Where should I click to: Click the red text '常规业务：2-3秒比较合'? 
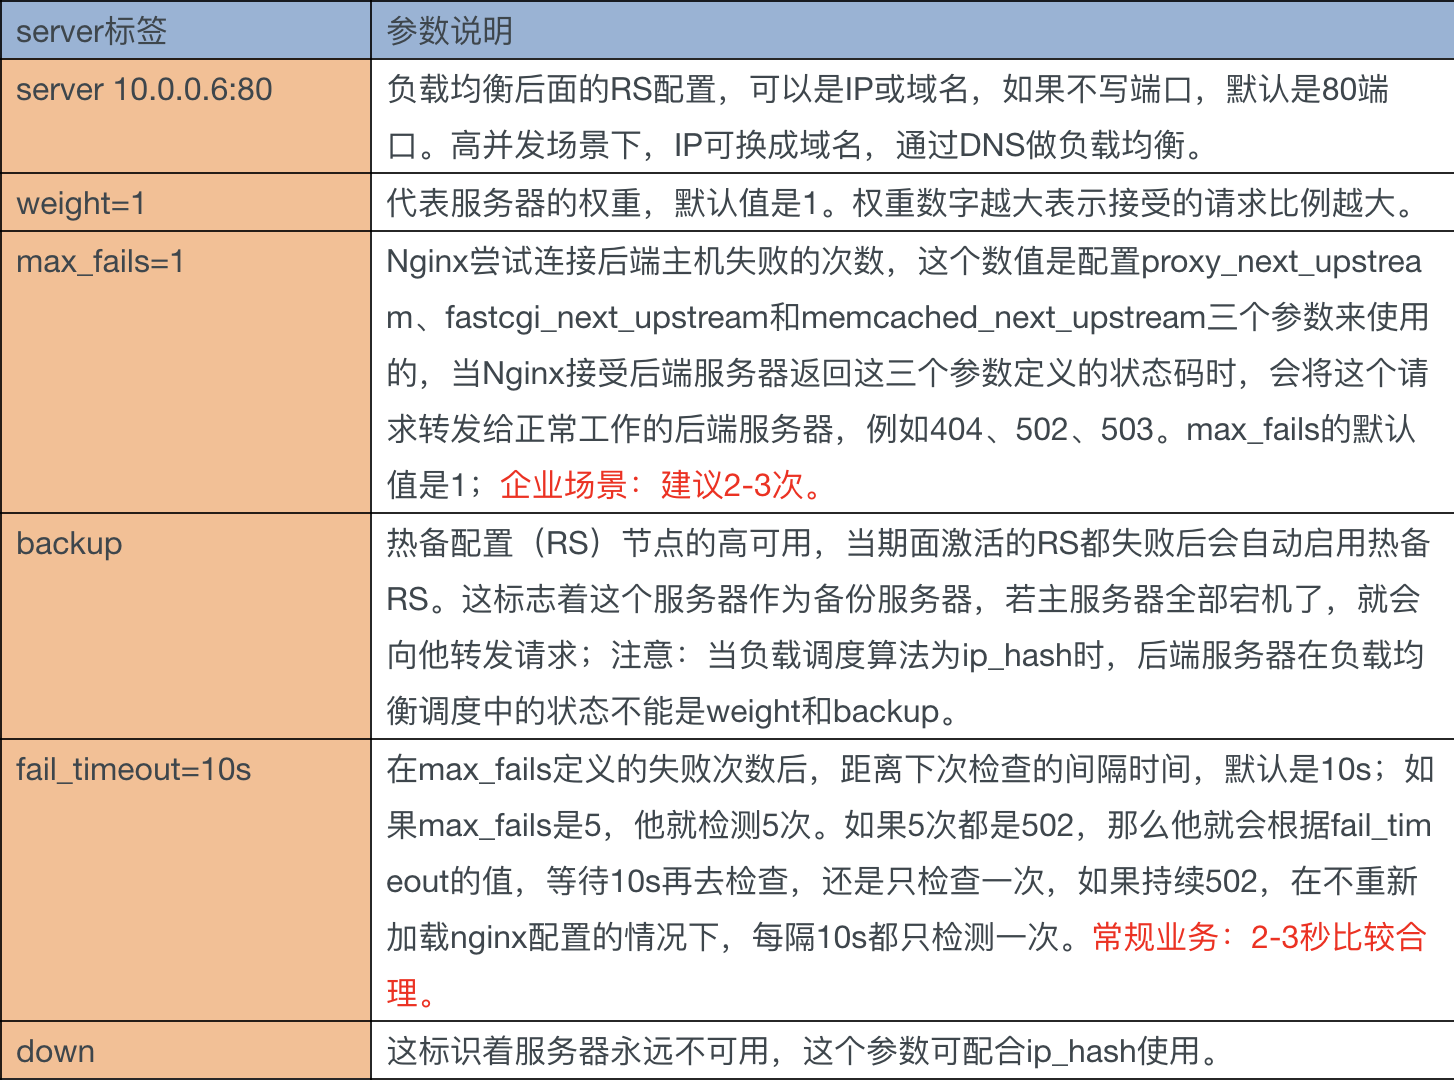coord(1259,937)
